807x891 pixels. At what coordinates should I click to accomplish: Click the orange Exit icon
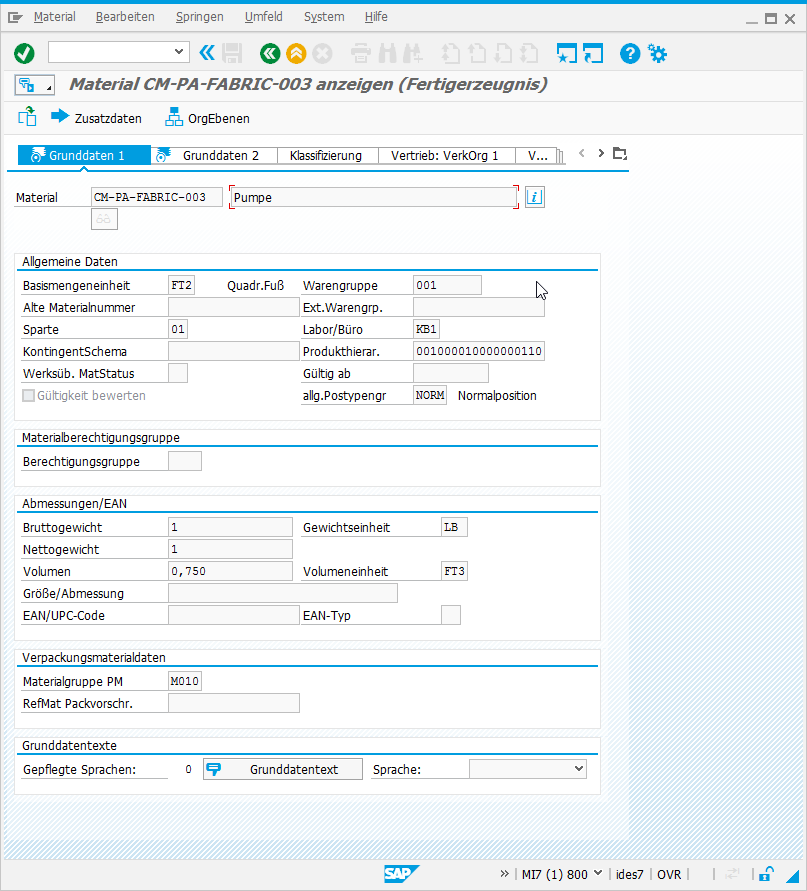296,53
